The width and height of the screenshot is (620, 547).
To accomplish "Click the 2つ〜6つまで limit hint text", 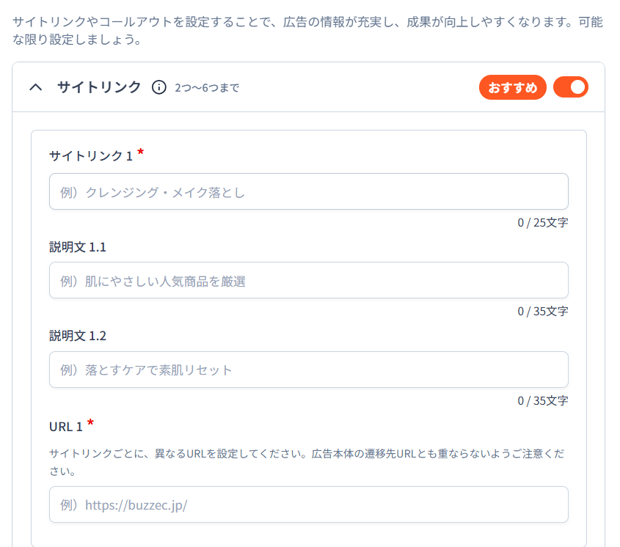I will pyautogui.click(x=206, y=88).
